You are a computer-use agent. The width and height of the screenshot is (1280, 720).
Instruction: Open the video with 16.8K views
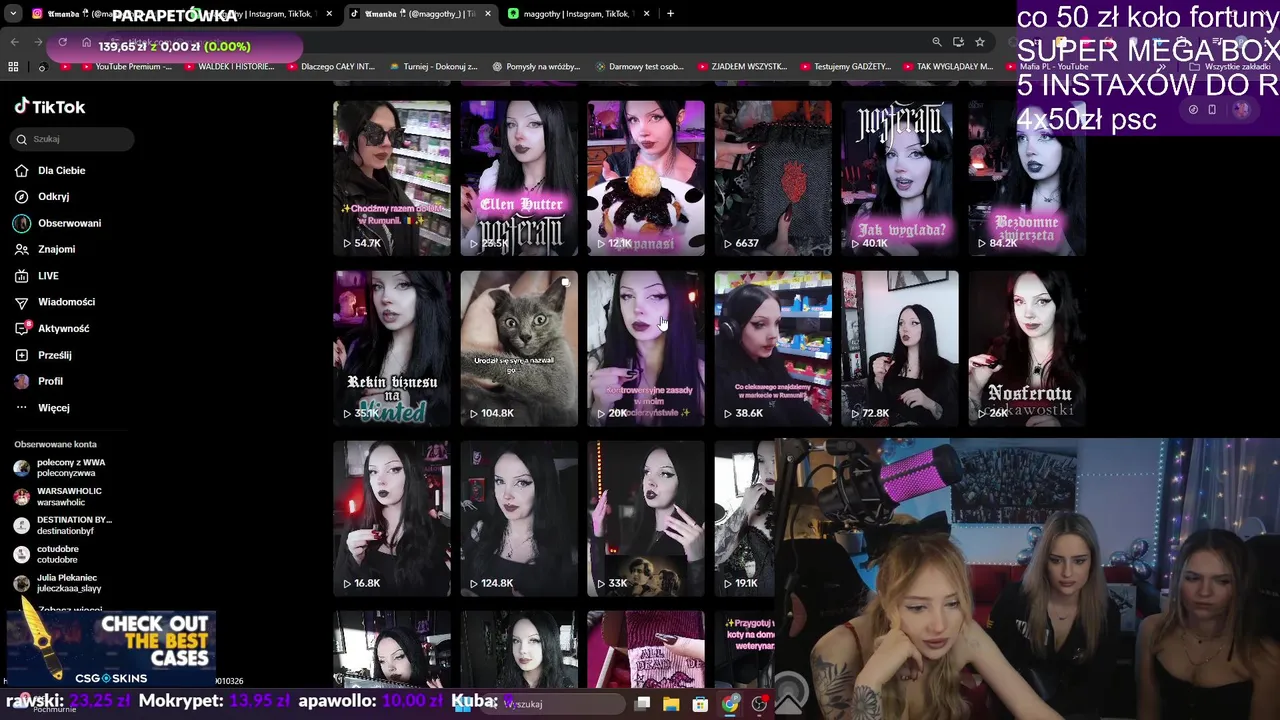(392, 518)
